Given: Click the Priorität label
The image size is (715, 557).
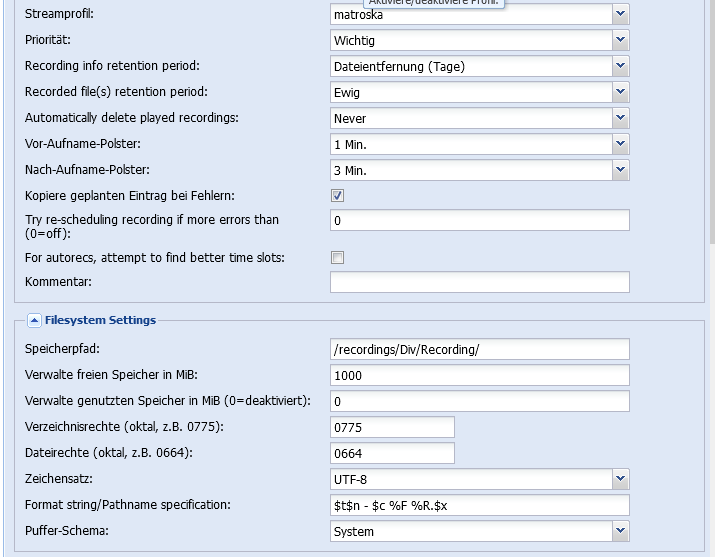Looking at the screenshot, I should 47,40.
